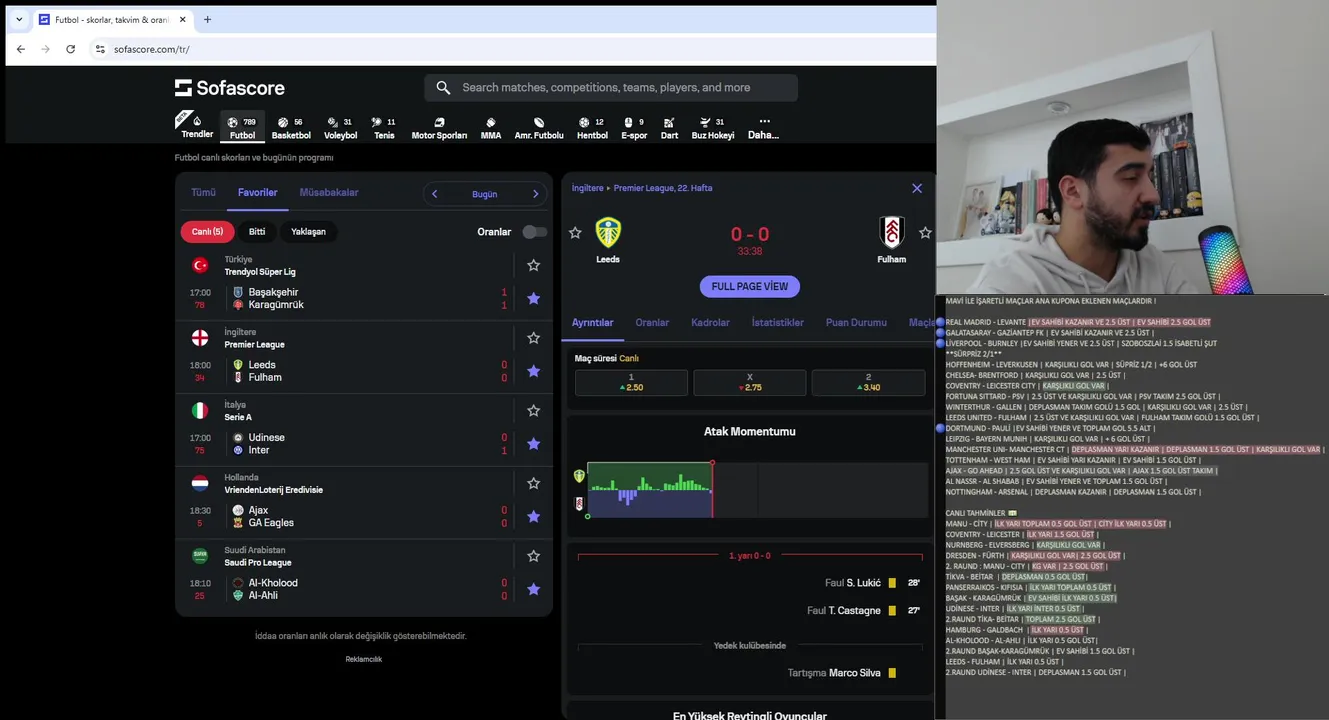Reload the page in Chrome
Image resolution: width=1329 pixels, height=720 pixels.
pyautogui.click(x=70, y=49)
